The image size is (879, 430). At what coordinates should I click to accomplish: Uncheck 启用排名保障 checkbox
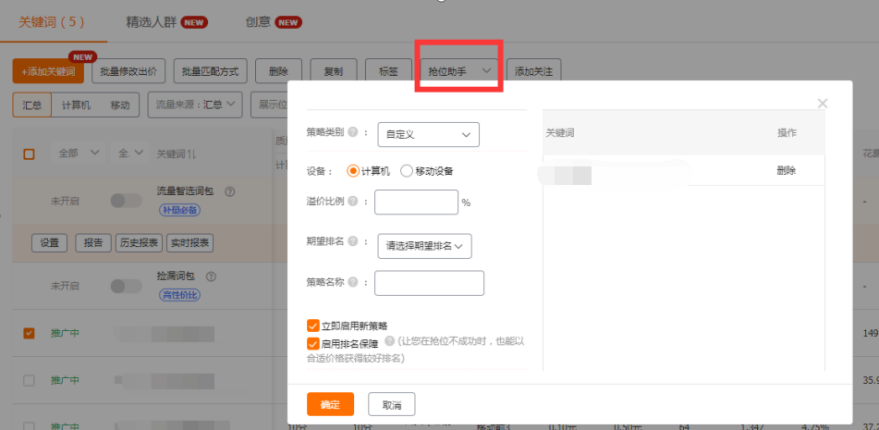[x=313, y=343]
